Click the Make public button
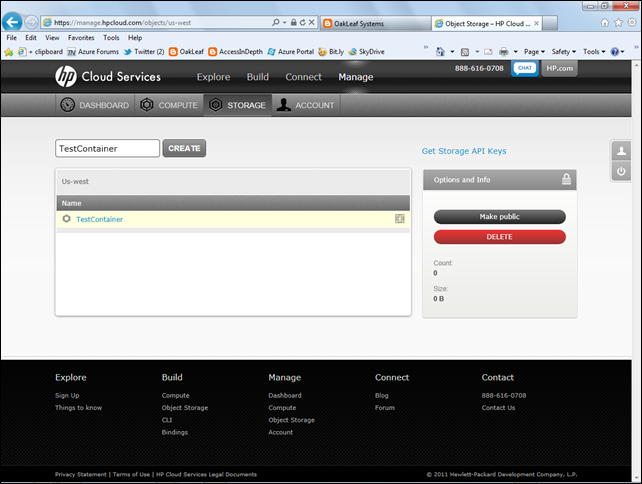Viewport: 642px width, 484px height. [500, 217]
